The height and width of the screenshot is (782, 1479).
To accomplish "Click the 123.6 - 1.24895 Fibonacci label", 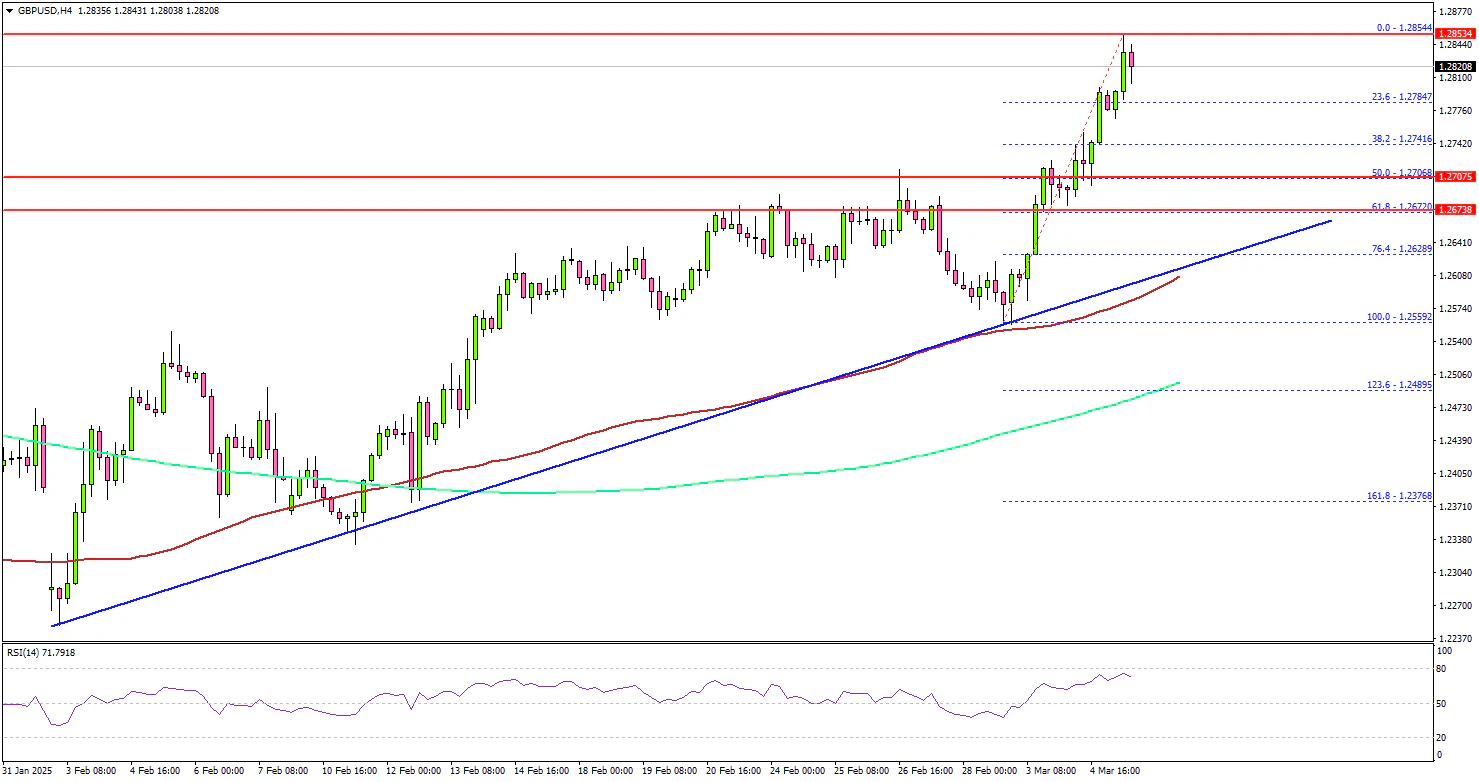I will [x=1400, y=385].
